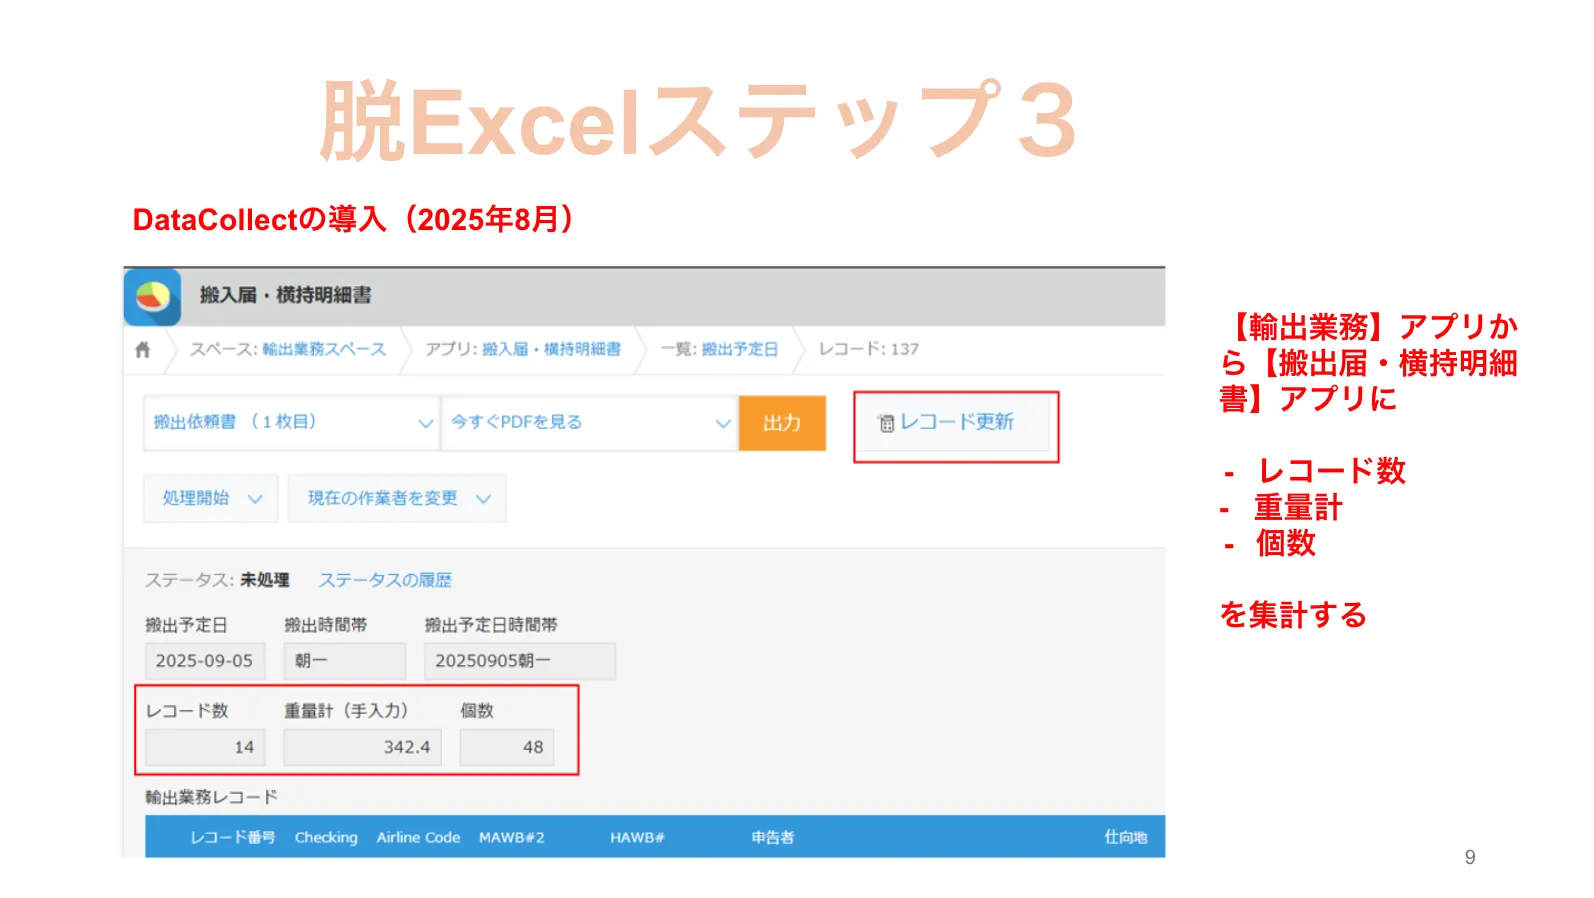
Task: Navigate to the 搬出予定日 view breadcrumb
Action: tap(739, 349)
